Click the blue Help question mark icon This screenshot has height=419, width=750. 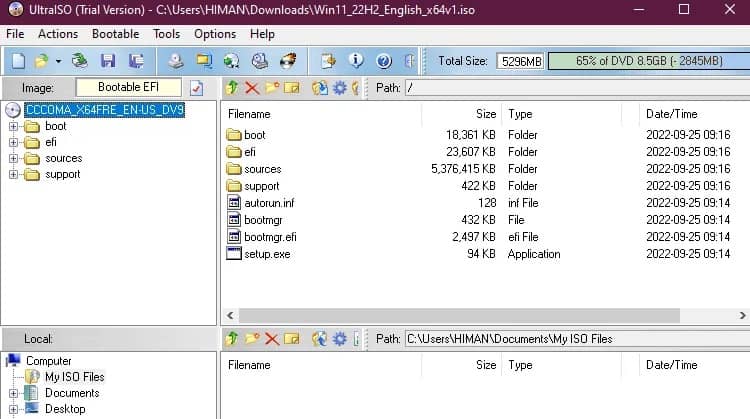(384, 61)
